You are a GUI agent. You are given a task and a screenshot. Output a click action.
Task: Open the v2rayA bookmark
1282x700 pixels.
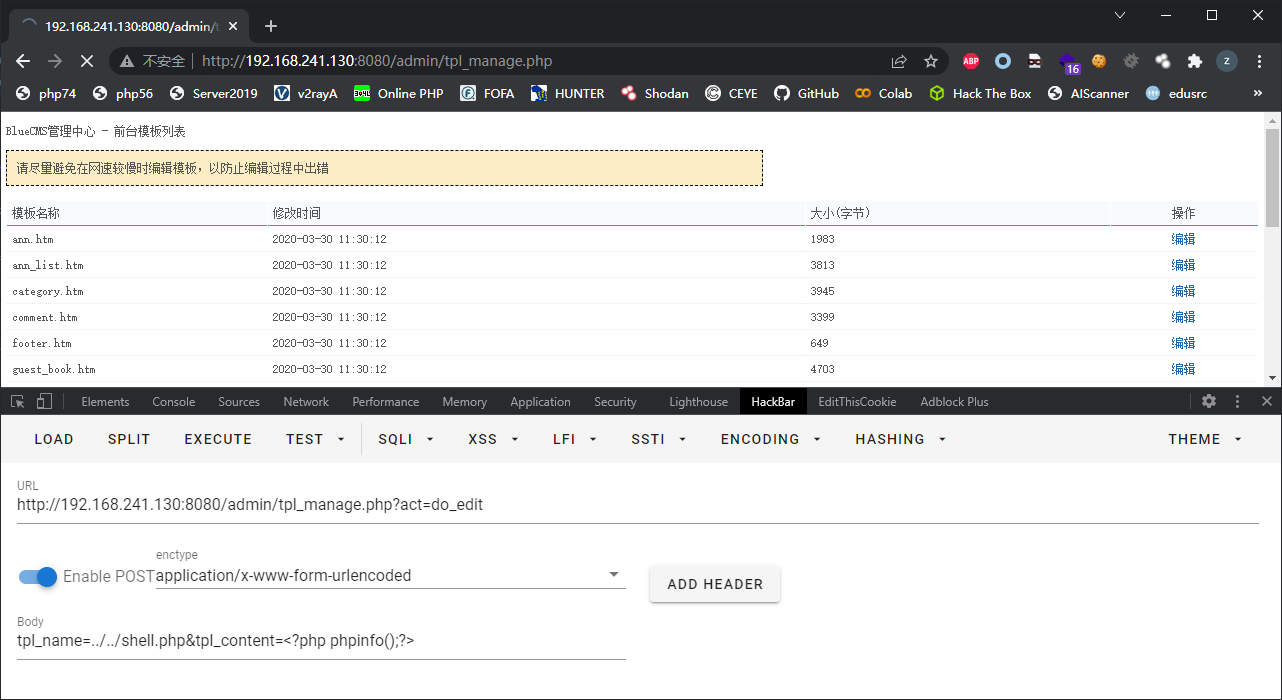pos(305,93)
